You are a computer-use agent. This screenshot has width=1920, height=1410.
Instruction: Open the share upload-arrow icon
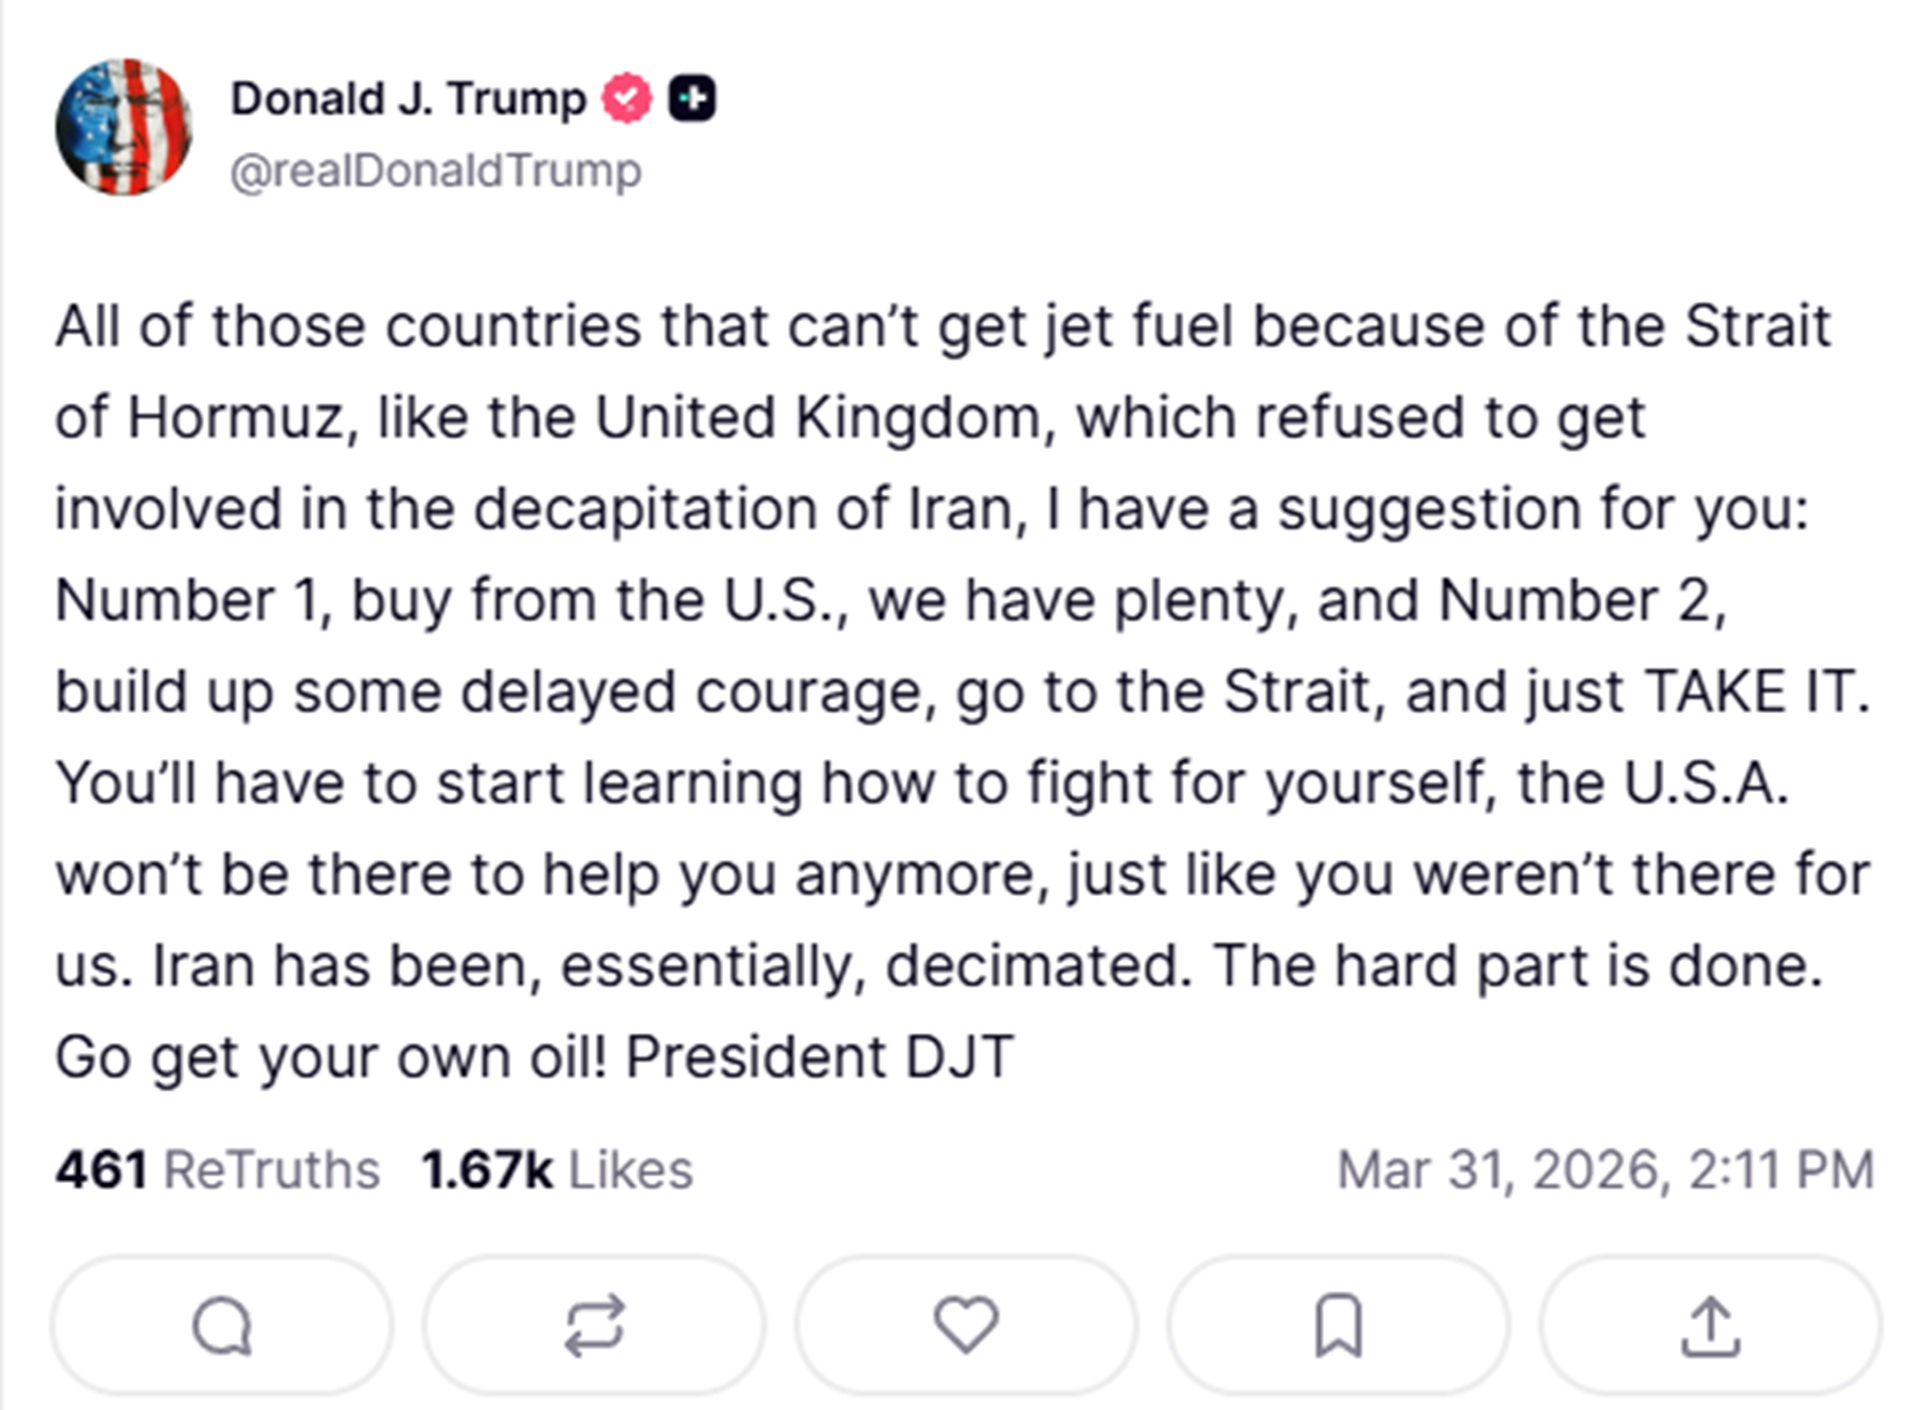pos(1710,1326)
